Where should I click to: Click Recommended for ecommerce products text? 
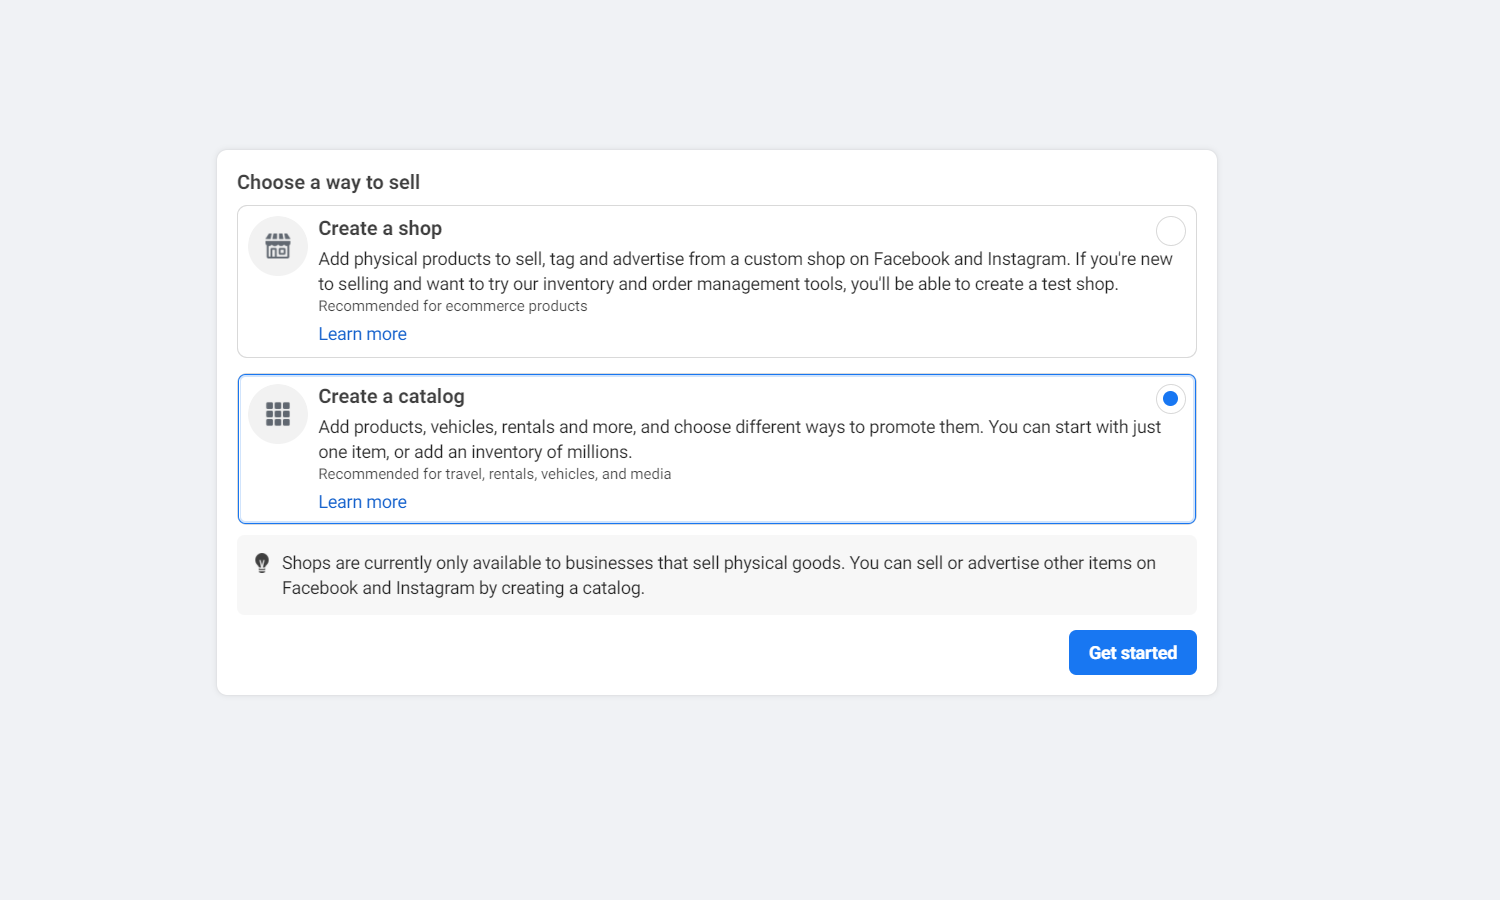pos(452,307)
